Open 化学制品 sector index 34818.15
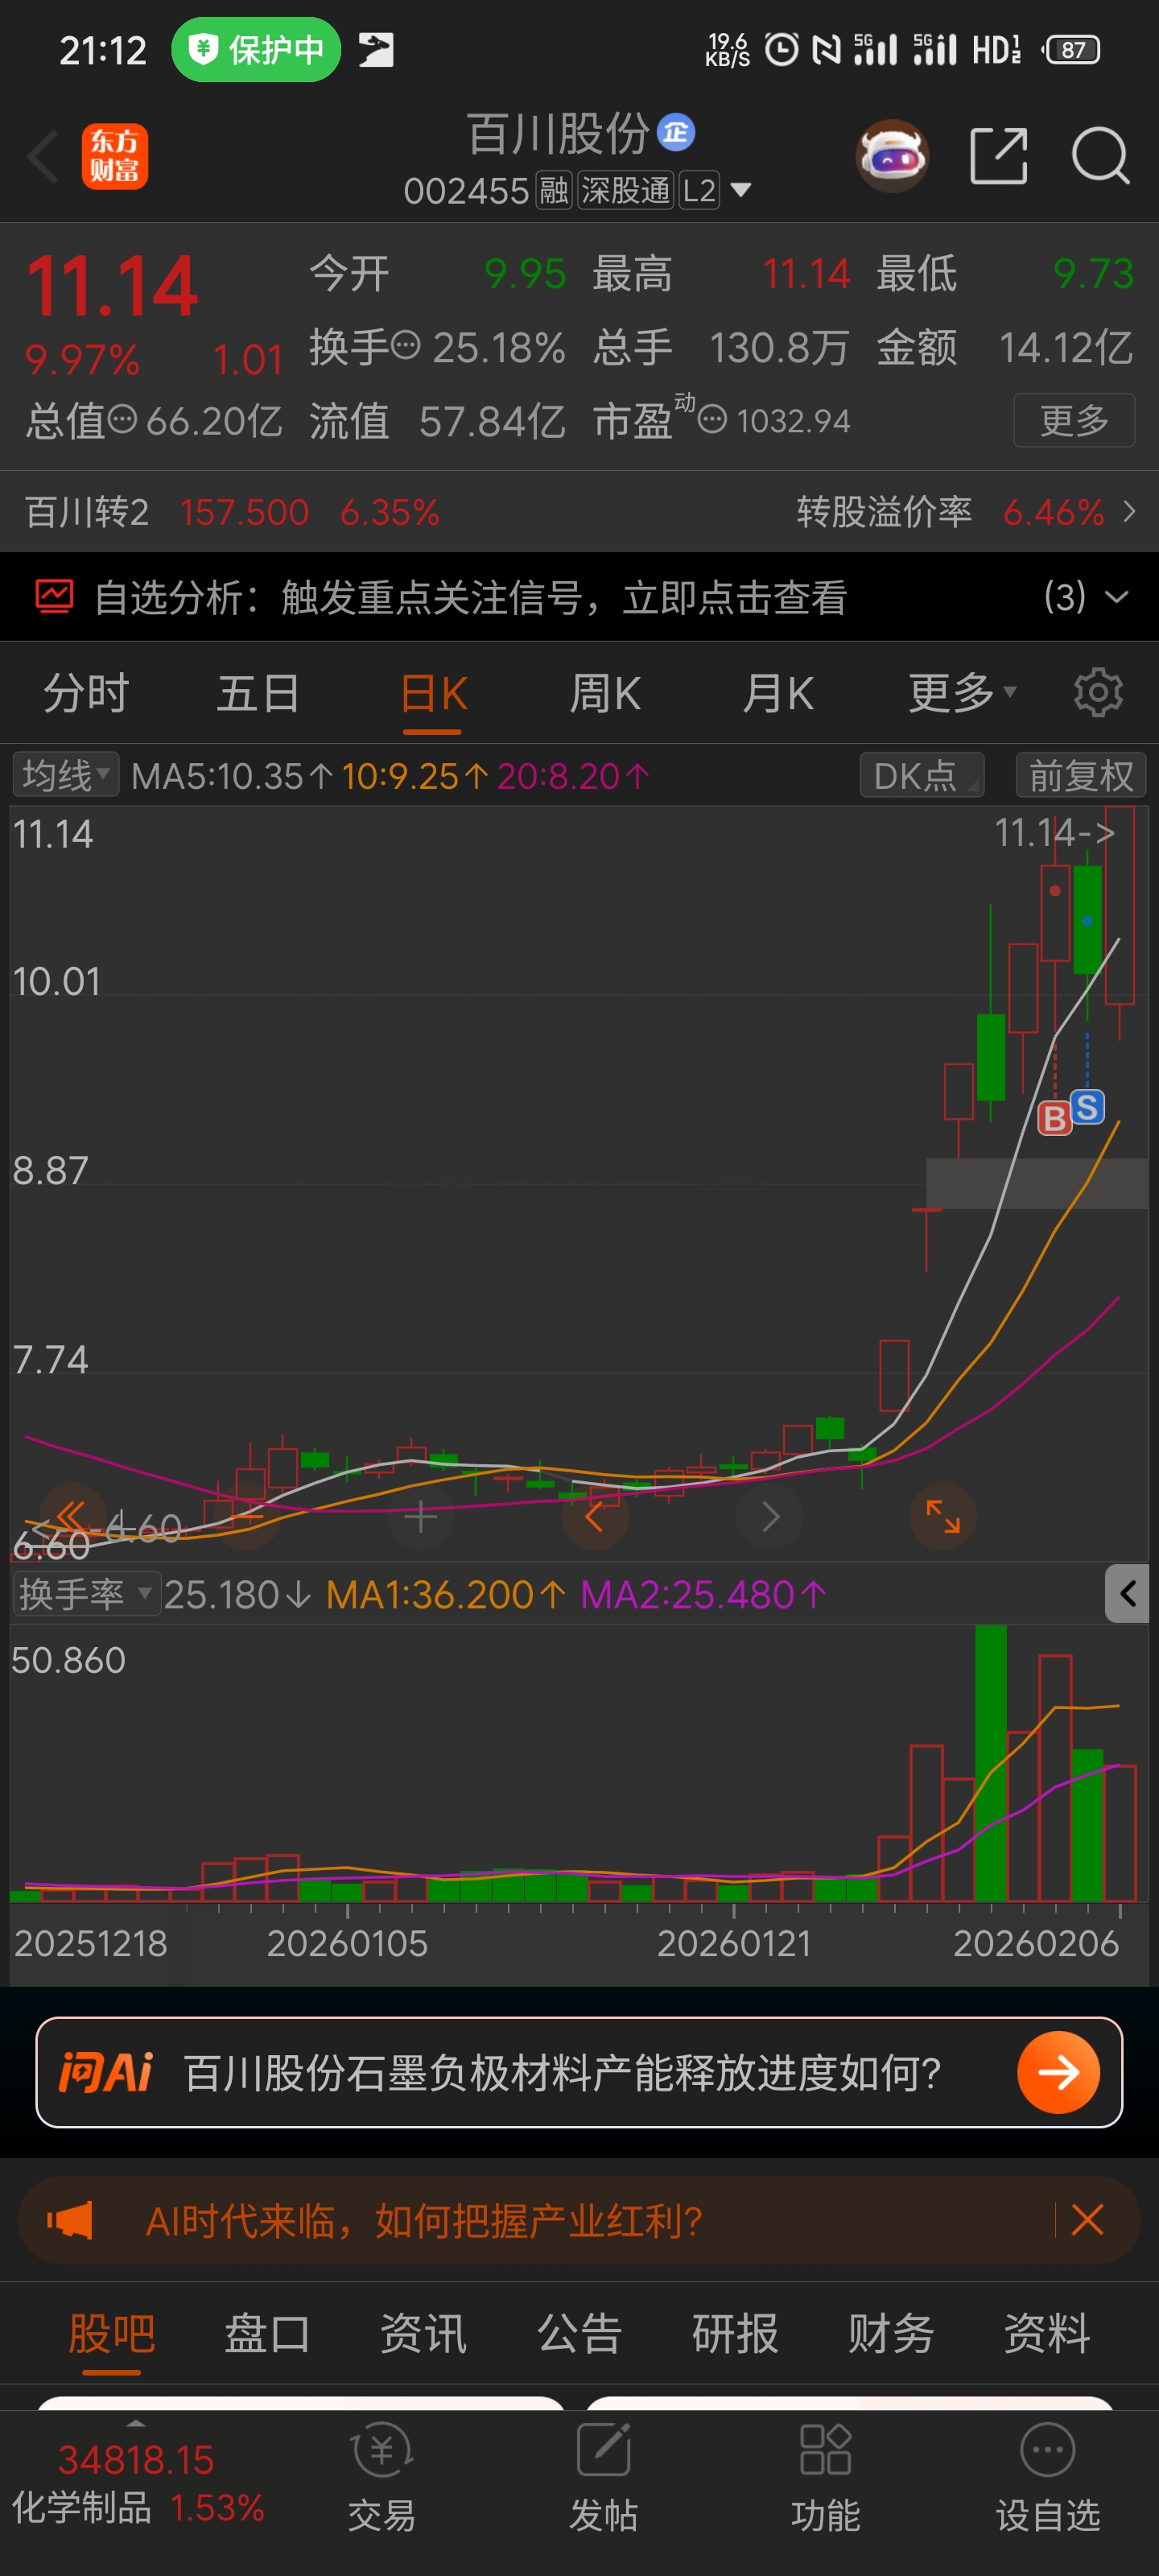The image size is (1159, 2576). (x=138, y=2482)
